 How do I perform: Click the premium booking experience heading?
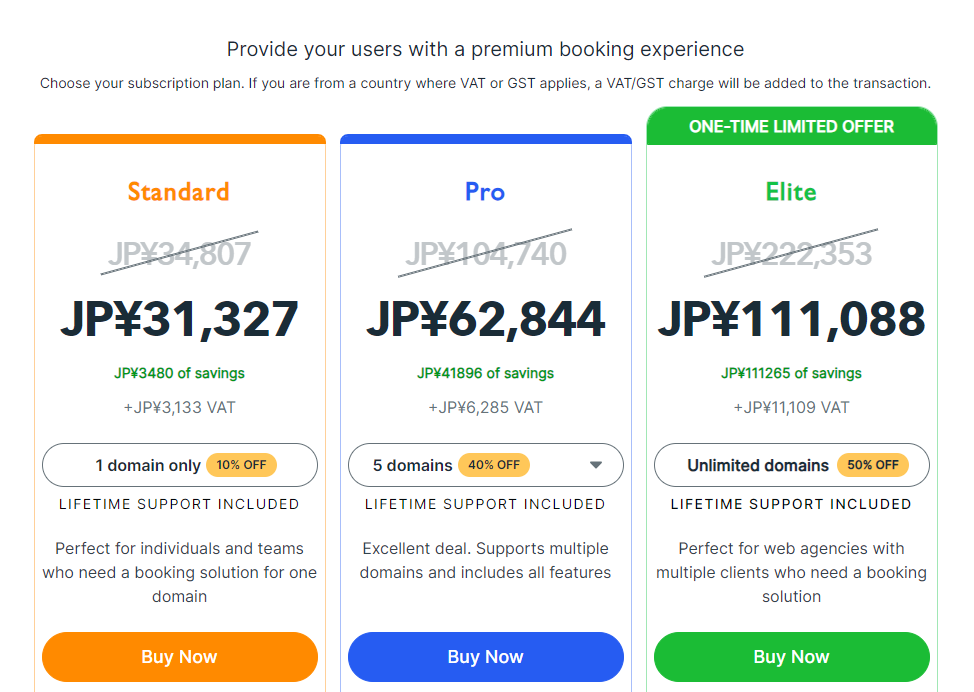coord(485,49)
